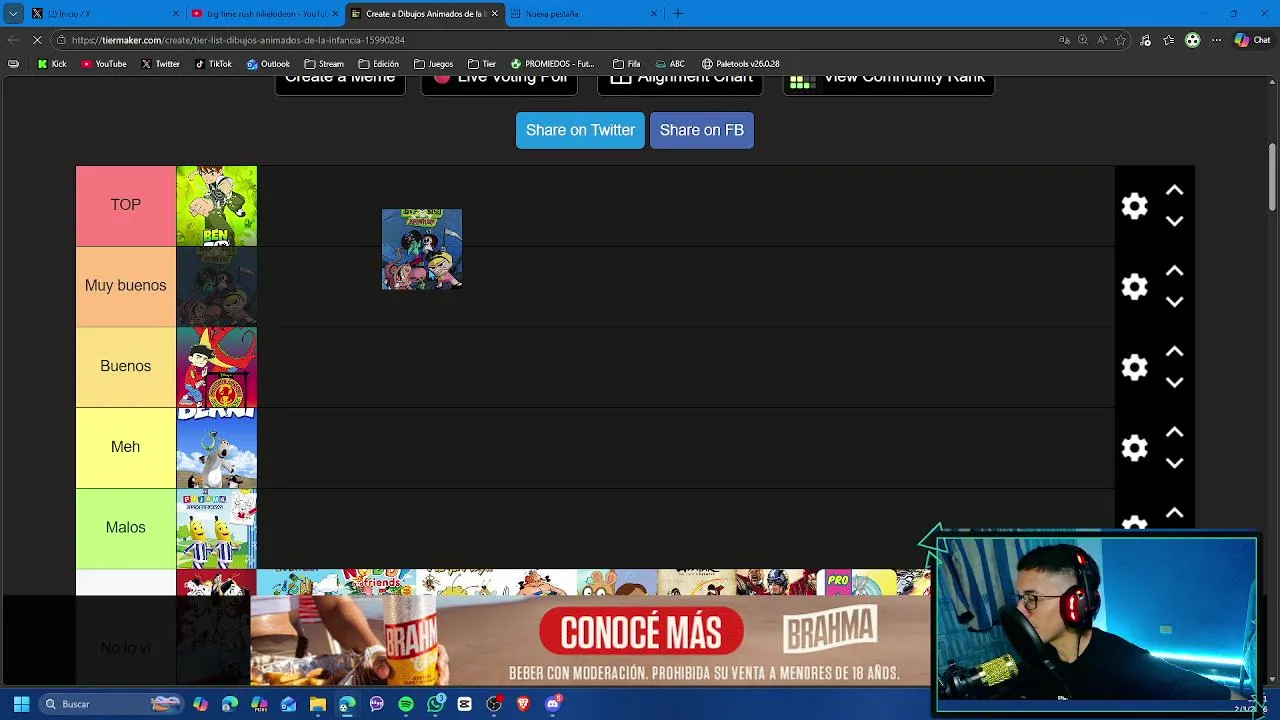Image resolution: width=1280 pixels, height=720 pixels.
Task: Select the thumbnail in the Buenos row
Action: 217,367
